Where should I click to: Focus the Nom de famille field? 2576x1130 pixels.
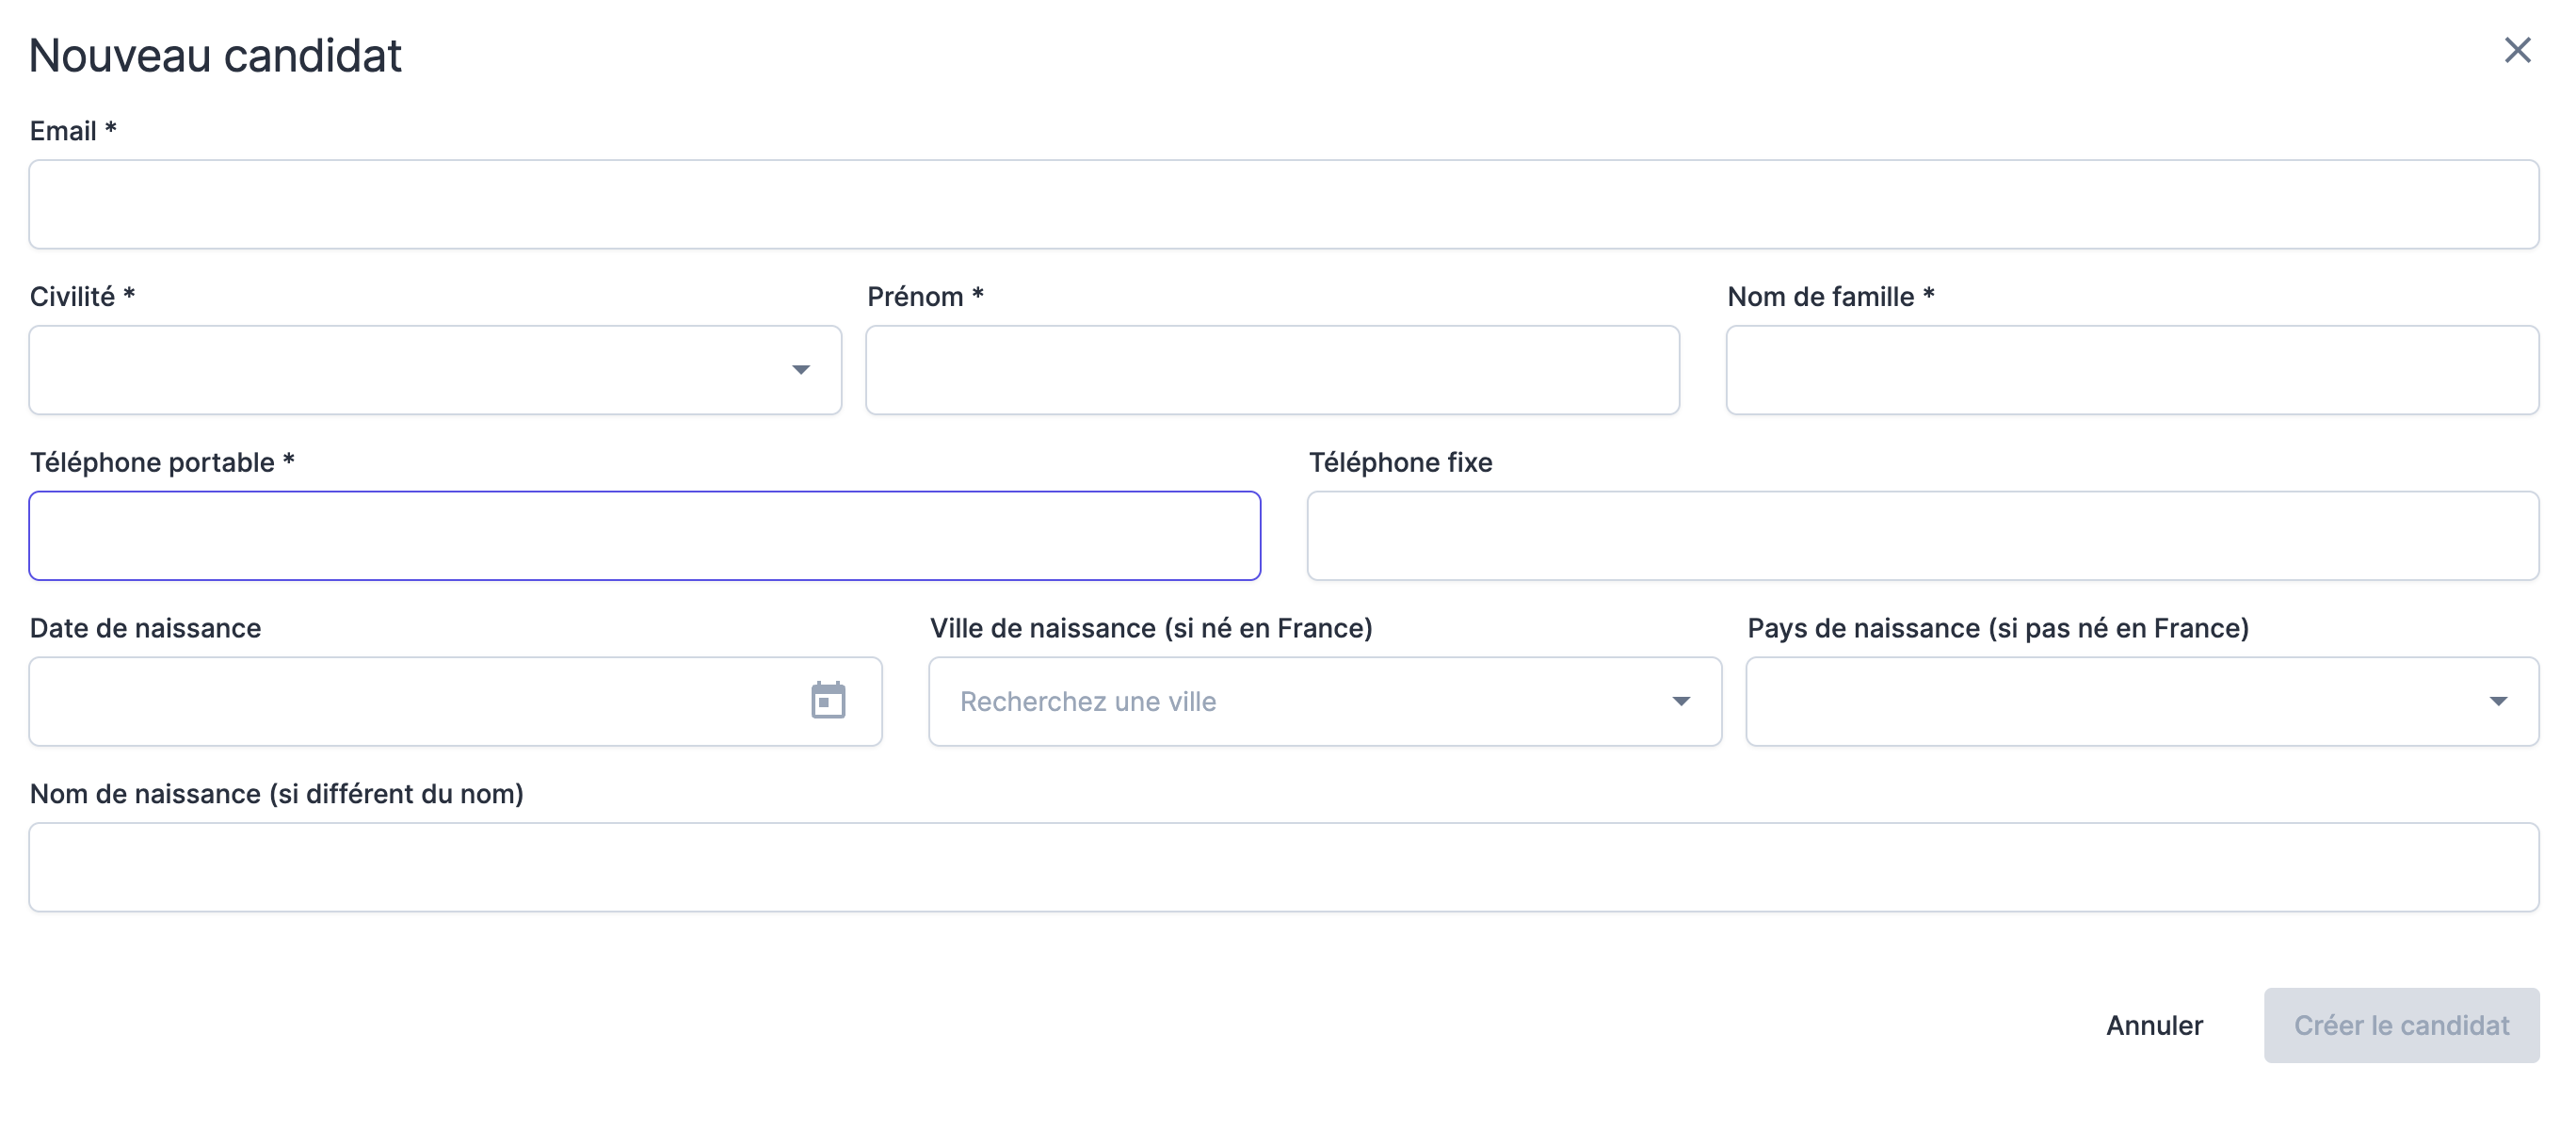2131,370
